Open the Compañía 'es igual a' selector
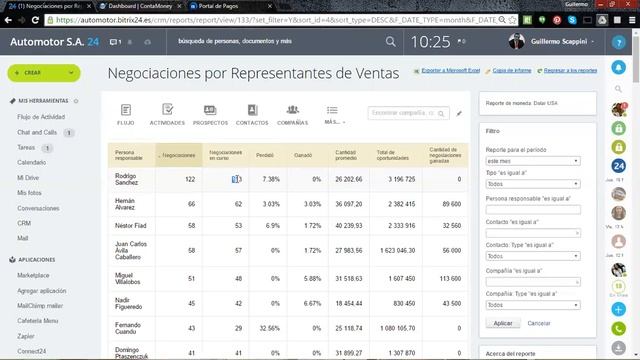 [x=533, y=282]
